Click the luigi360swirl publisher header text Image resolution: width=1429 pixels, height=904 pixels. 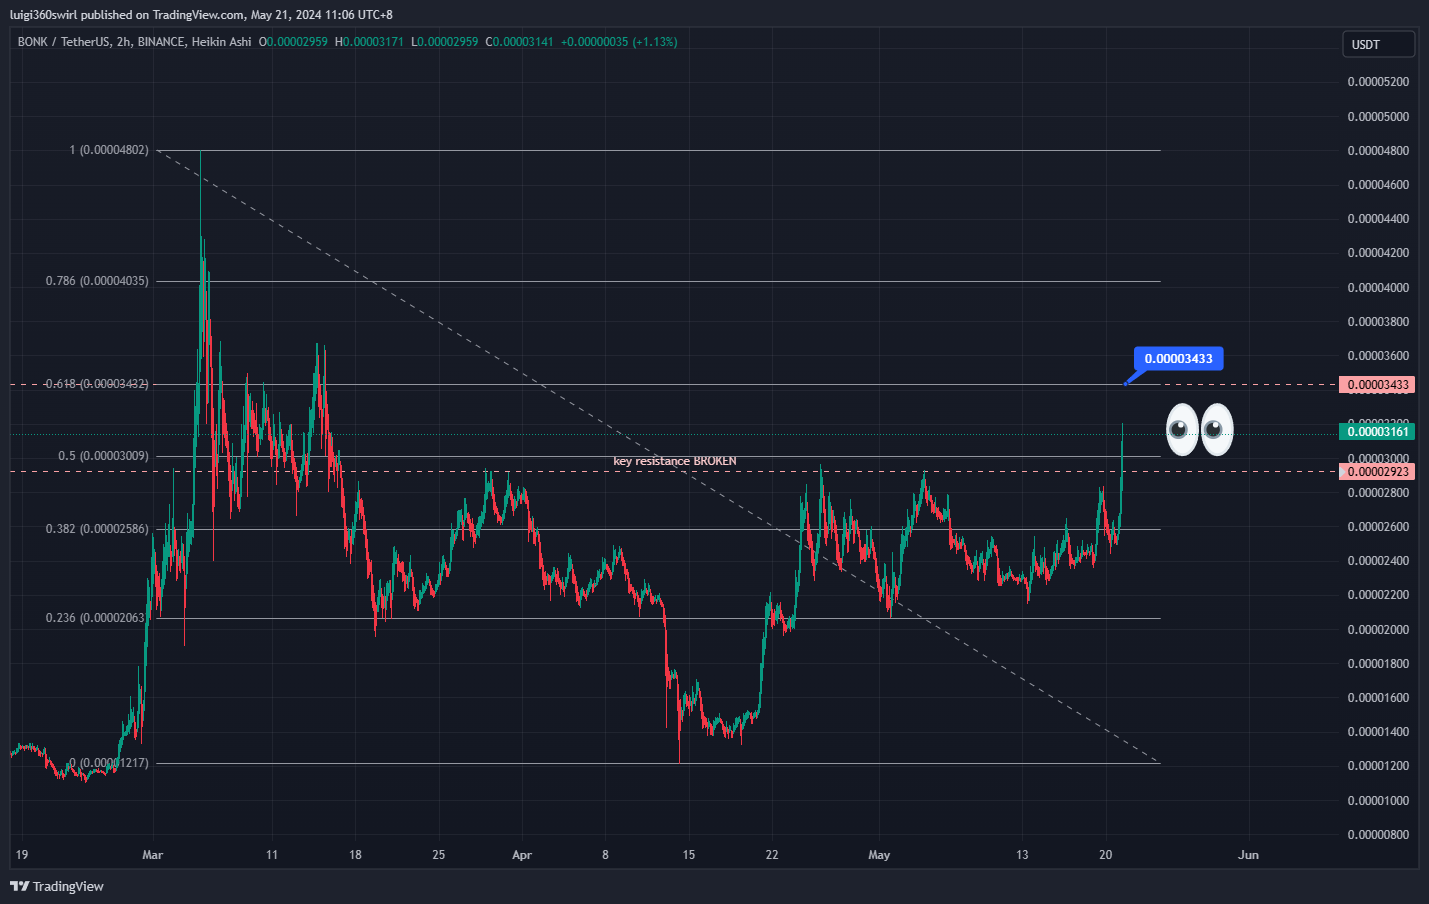(201, 15)
